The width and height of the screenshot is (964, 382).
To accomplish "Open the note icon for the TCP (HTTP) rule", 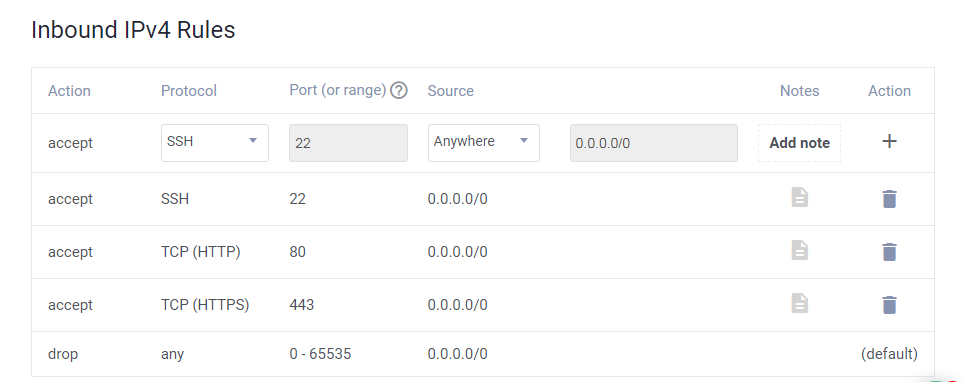I will point(799,250).
